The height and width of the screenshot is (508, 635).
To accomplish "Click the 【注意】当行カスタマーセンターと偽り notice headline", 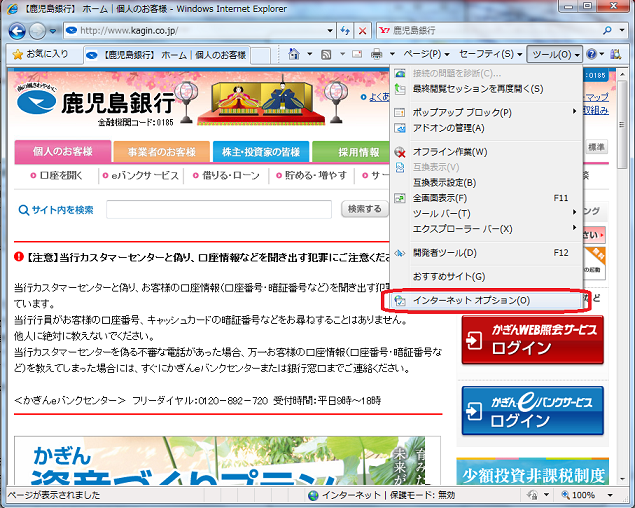I will pos(208,257).
